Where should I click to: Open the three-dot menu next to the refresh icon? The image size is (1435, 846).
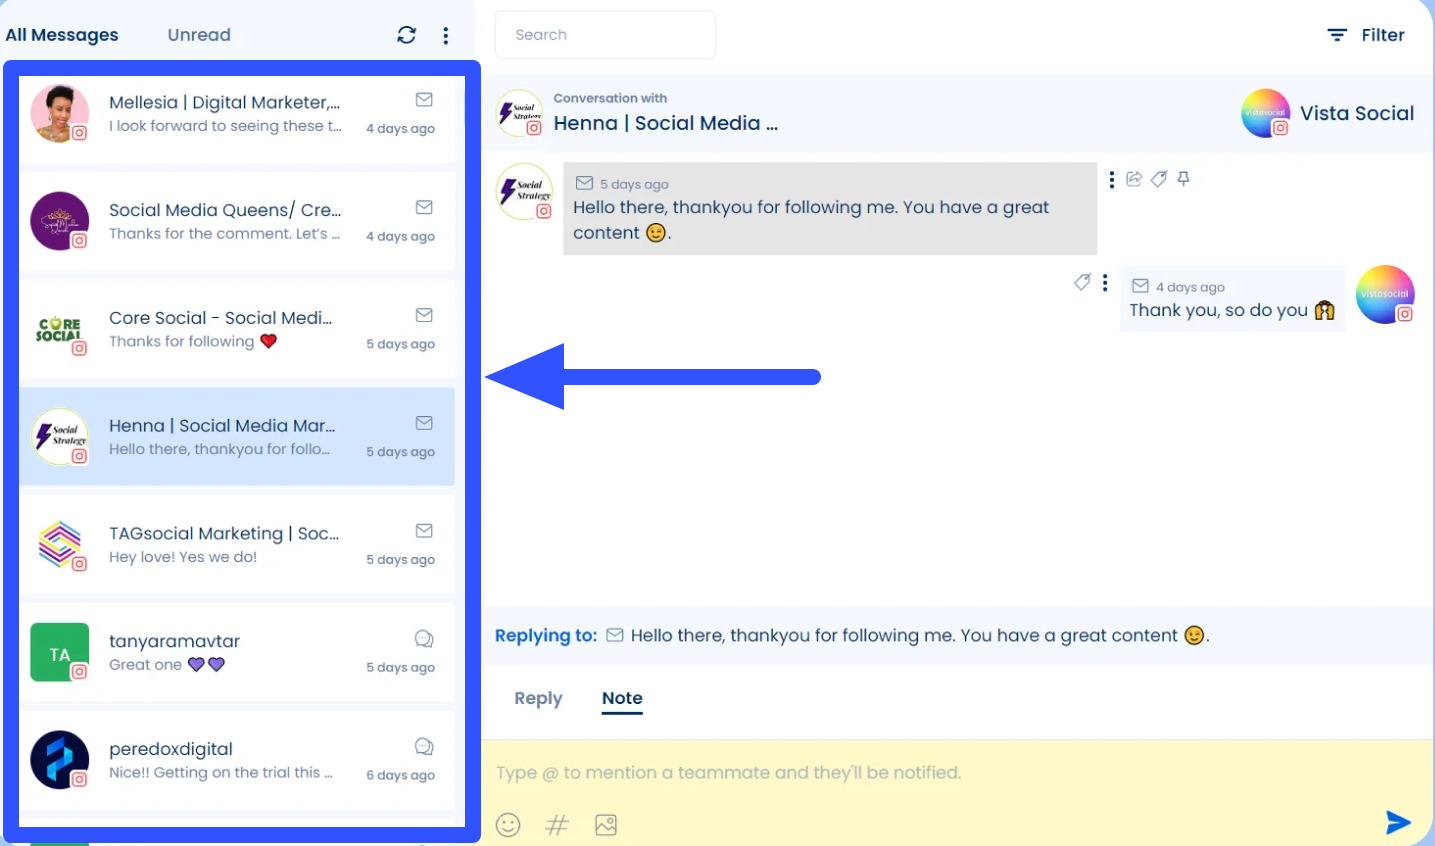pyautogui.click(x=446, y=34)
